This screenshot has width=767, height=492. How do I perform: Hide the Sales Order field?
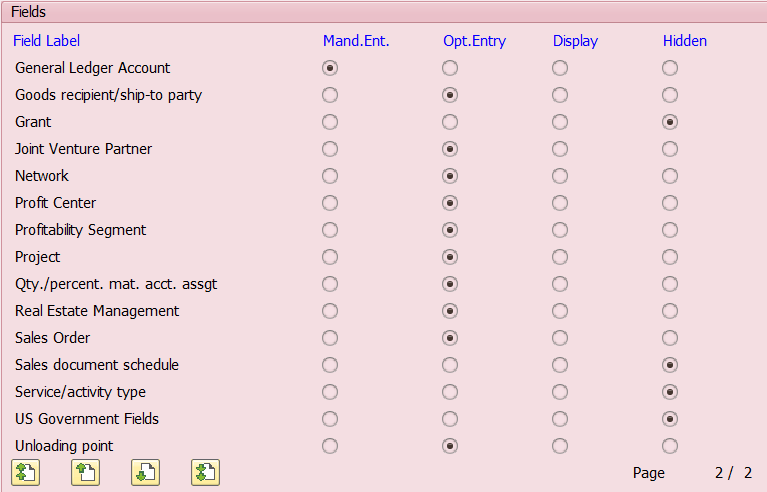coord(670,338)
